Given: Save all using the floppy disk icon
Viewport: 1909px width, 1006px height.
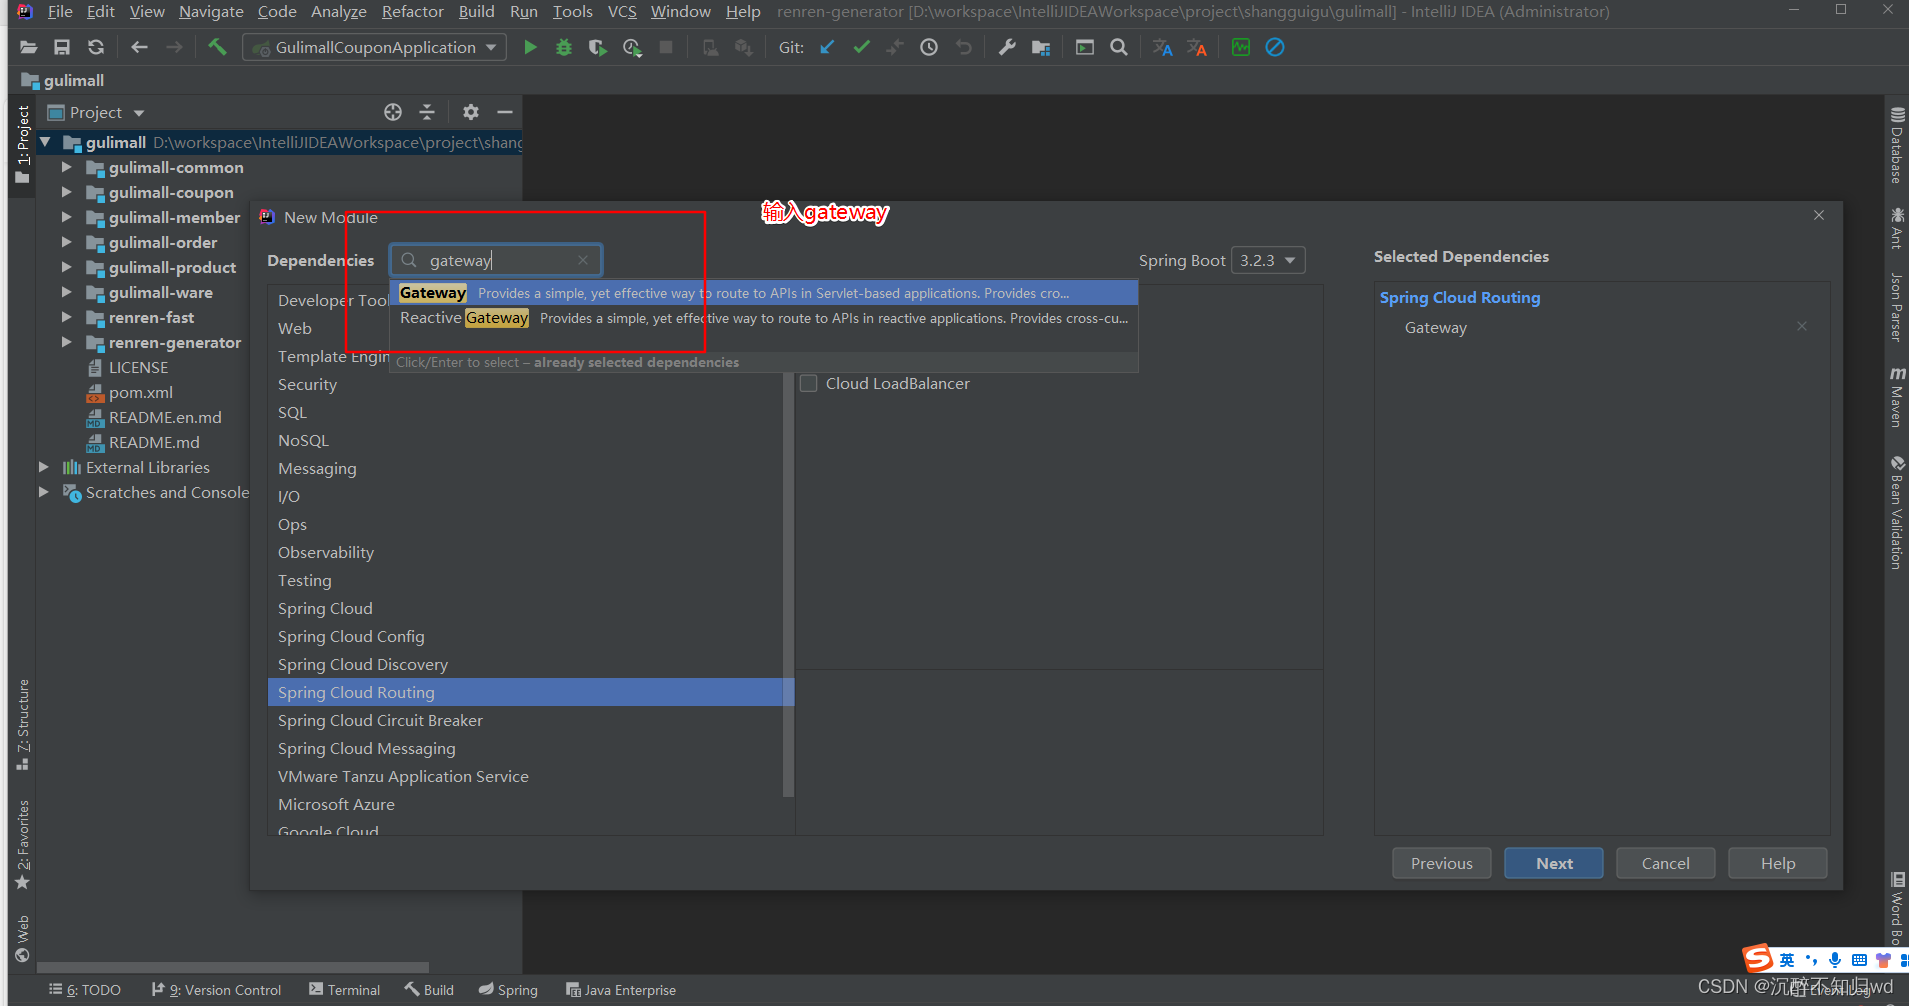Looking at the screenshot, I should click(x=62, y=47).
